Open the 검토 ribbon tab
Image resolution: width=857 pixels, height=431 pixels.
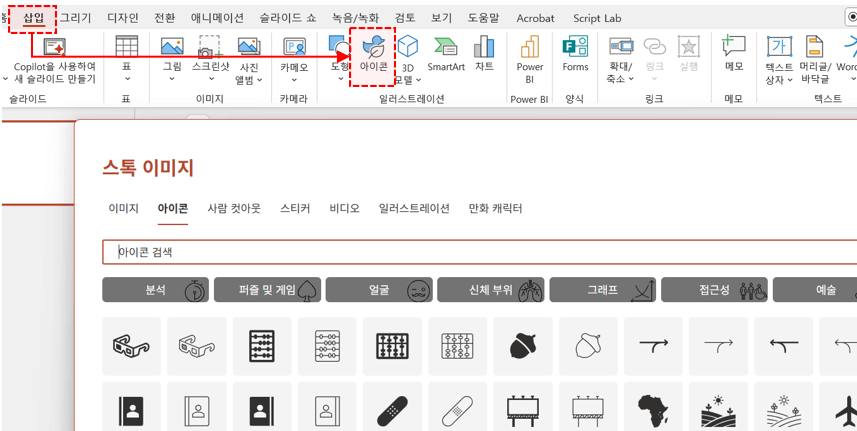tap(405, 18)
